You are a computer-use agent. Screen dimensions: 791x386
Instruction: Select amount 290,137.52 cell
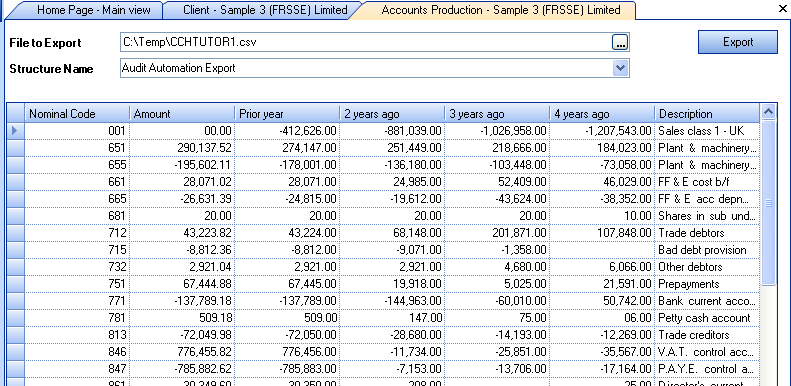[x=182, y=148]
